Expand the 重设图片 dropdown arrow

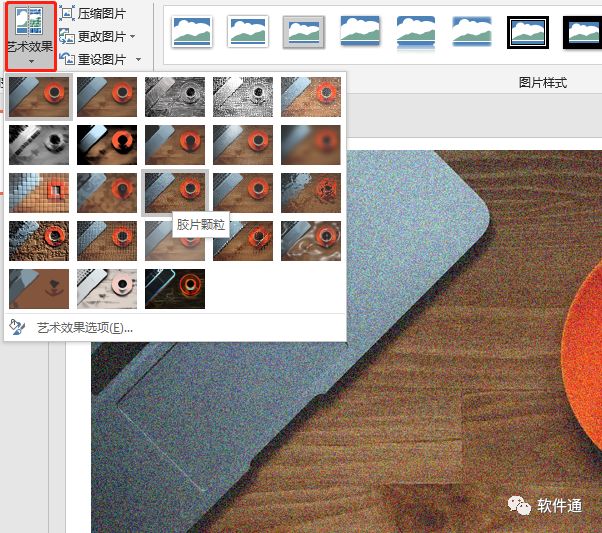[138, 59]
